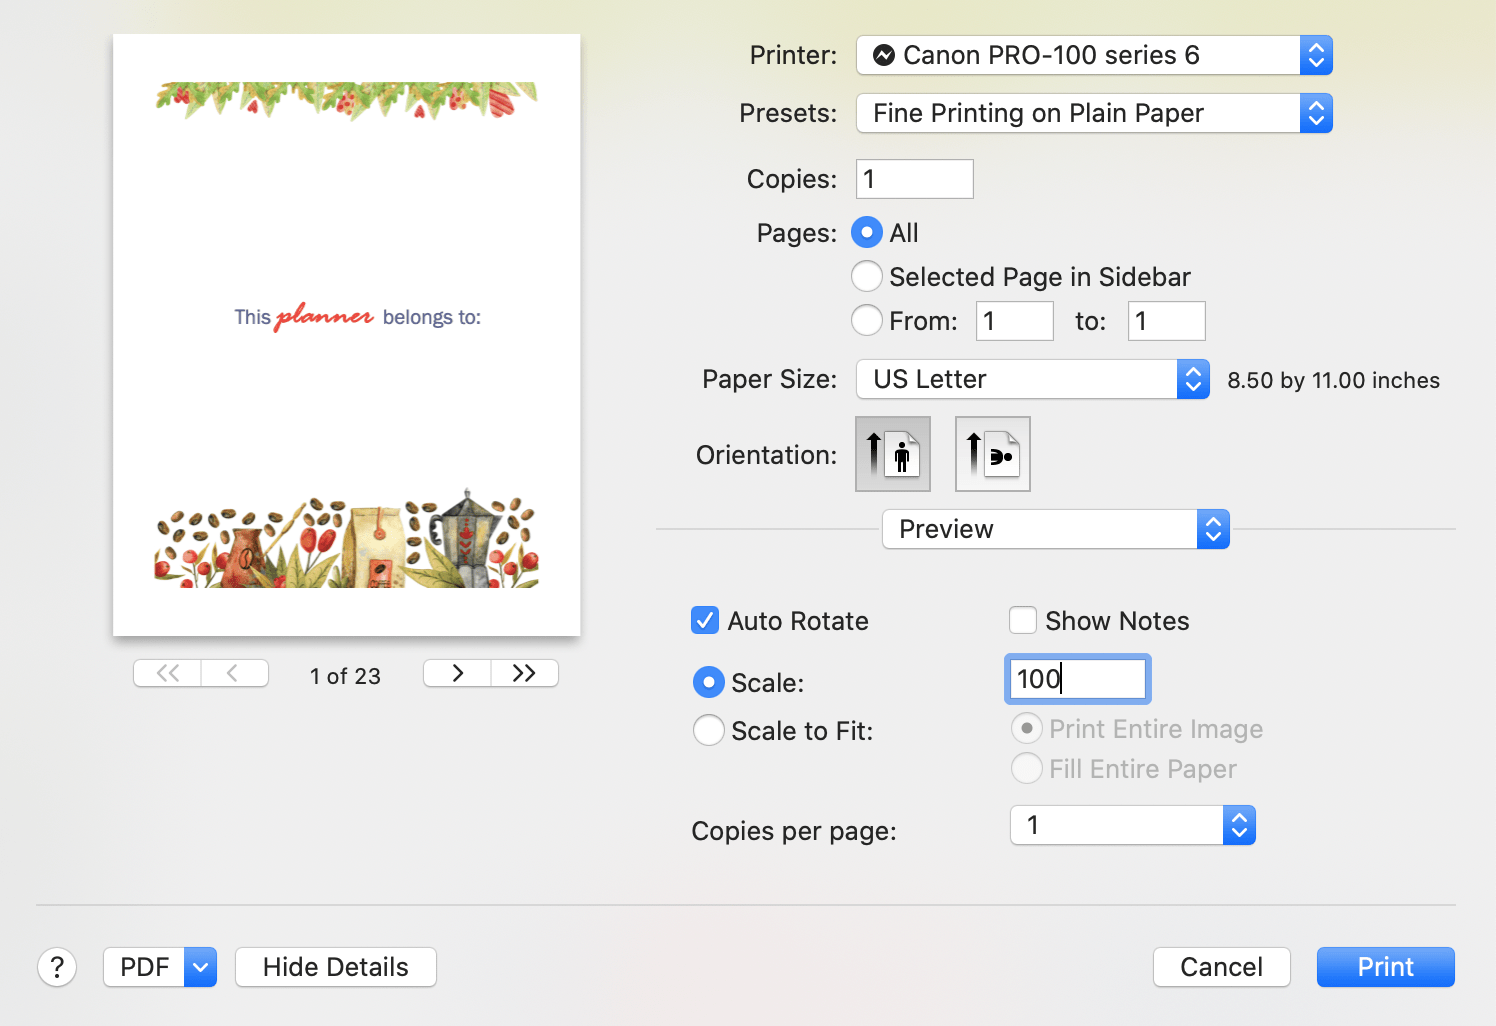This screenshot has height=1026, width=1496.
Task: Click inside the Scale value field
Action: click(1077, 679)
